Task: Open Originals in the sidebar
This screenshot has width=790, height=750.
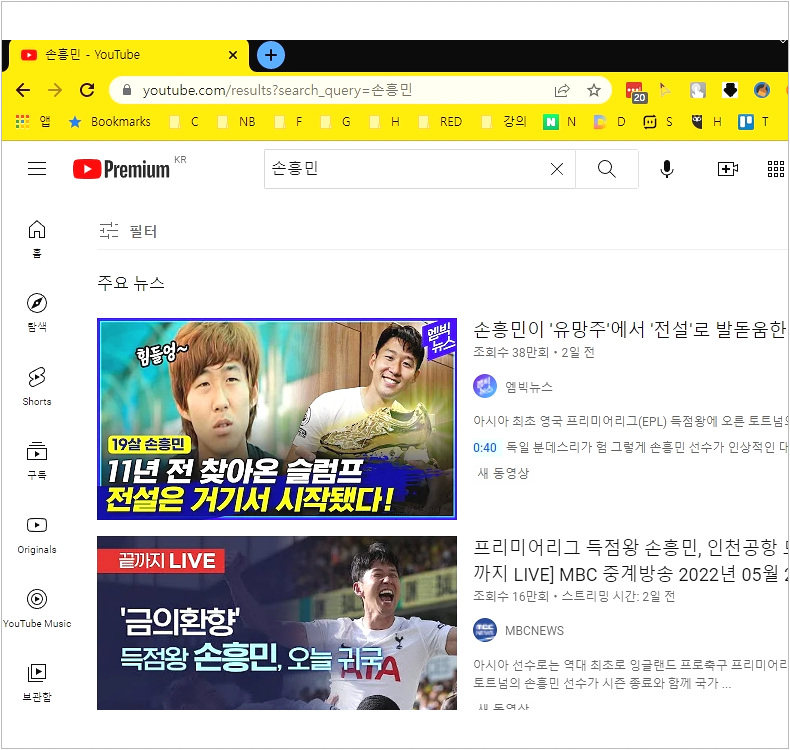Action: 37,535
